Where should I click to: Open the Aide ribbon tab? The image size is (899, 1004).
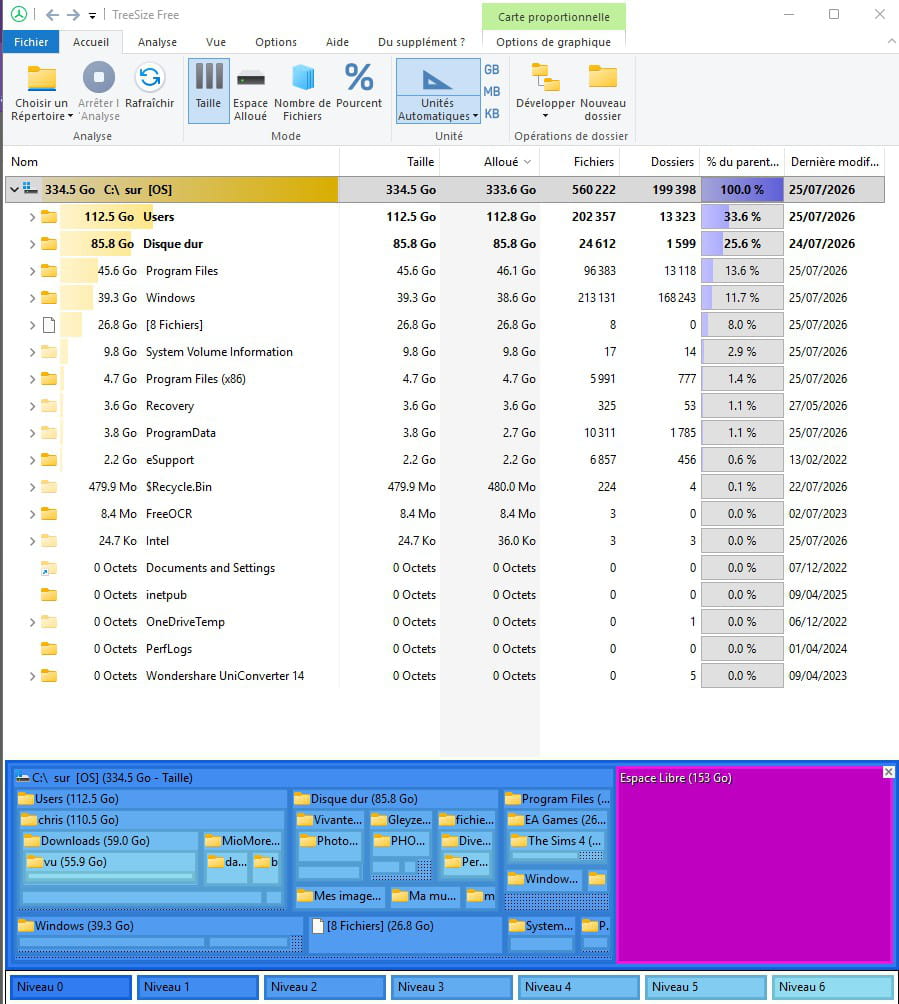pos(337,42)
